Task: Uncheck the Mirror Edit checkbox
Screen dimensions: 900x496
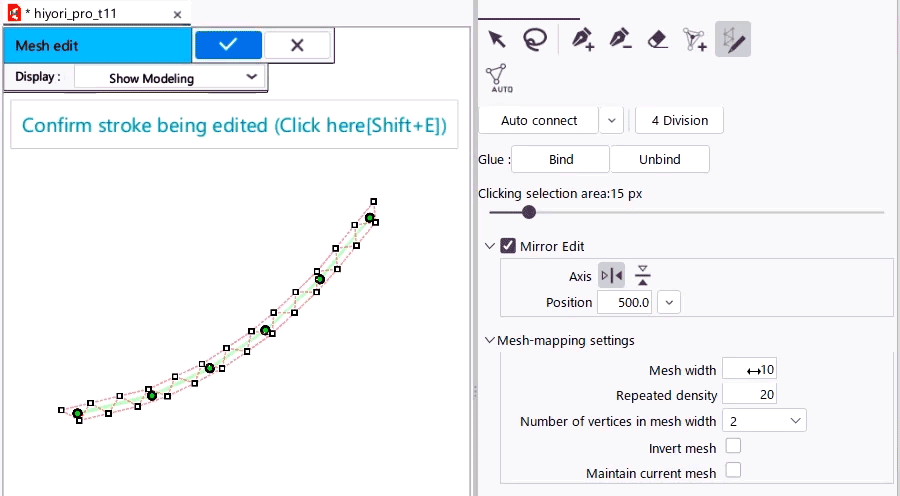Action: click(509, 246)
